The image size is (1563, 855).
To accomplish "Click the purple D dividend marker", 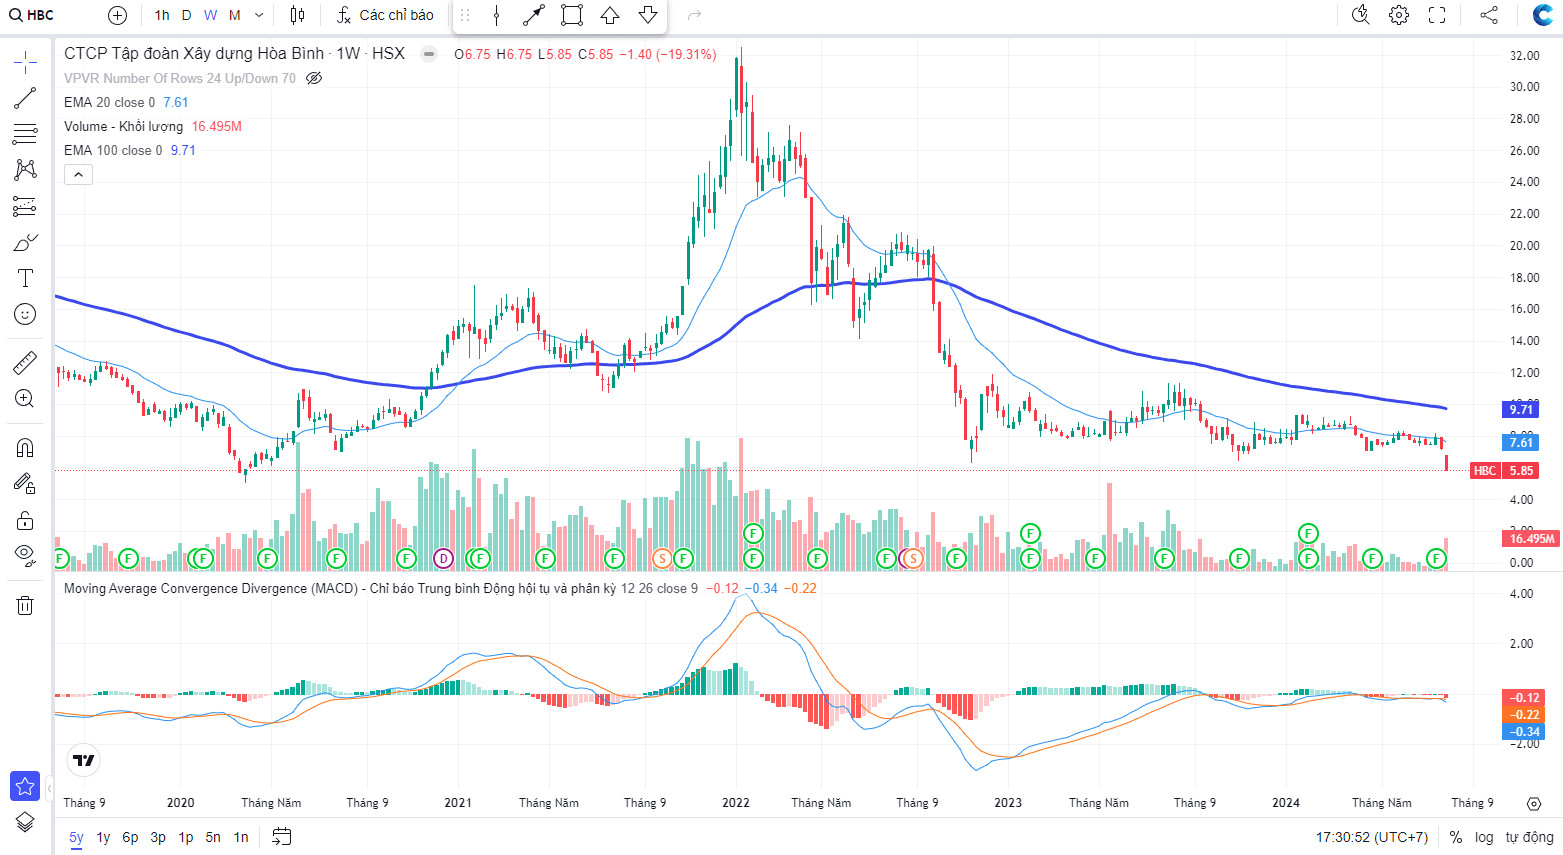I will coord(443,558).
